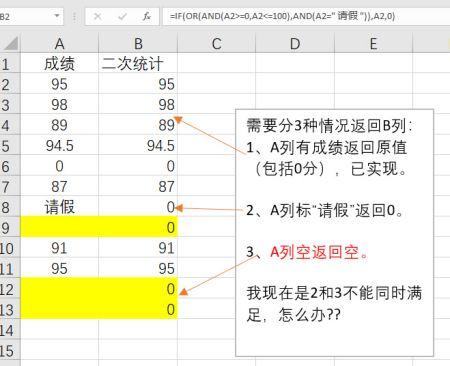The height and width of the screenshot is (366, 450).
Task: Click text box line 我现在是2和3不能同时满
Action: [334, 293]
